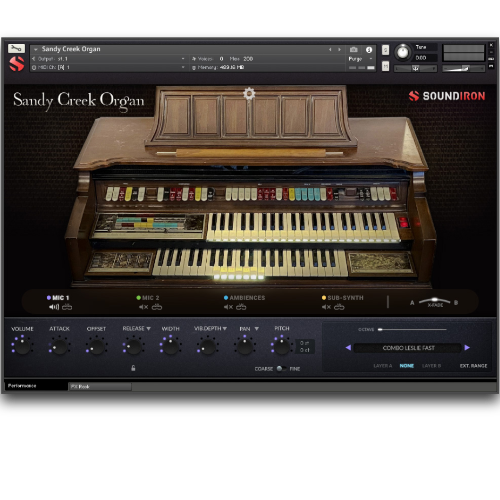Viewport: 500px width, 500px height.
Task: Click the Sandy Creek Organ instrument name
Action: pyautogui.click(x=71, y=49)
